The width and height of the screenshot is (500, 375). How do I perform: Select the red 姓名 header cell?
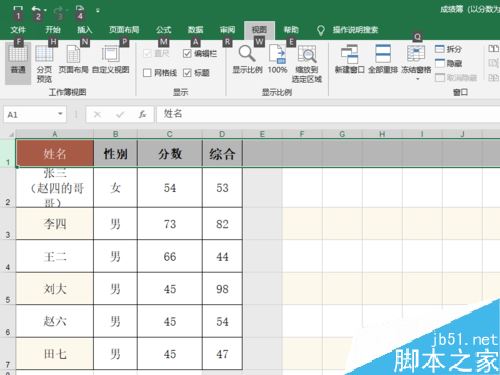(x=55, y=153)
